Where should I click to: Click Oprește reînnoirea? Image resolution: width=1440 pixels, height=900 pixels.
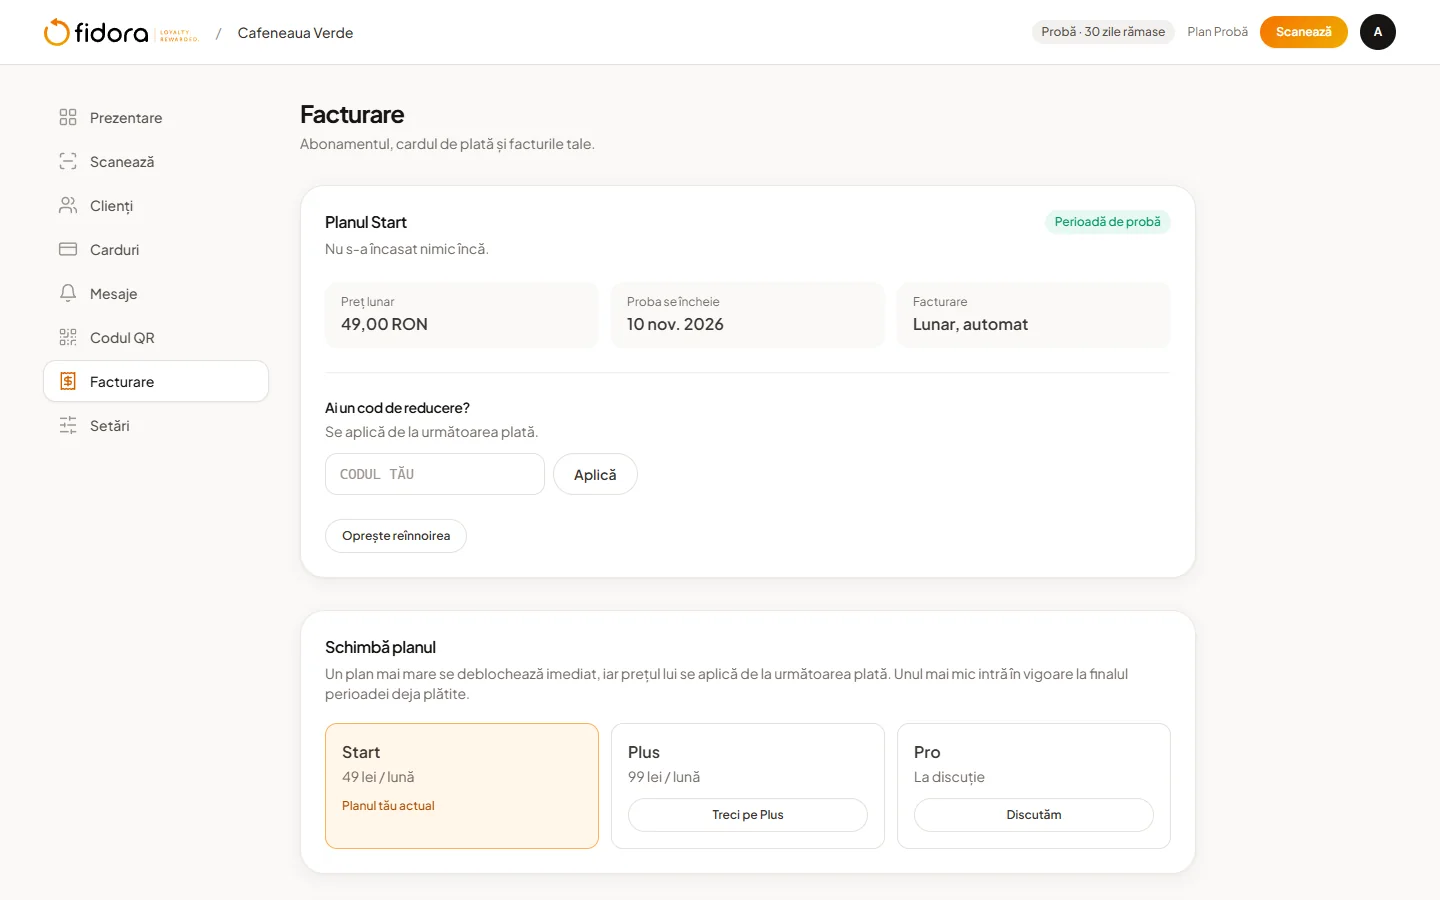[x=396, y=536]
